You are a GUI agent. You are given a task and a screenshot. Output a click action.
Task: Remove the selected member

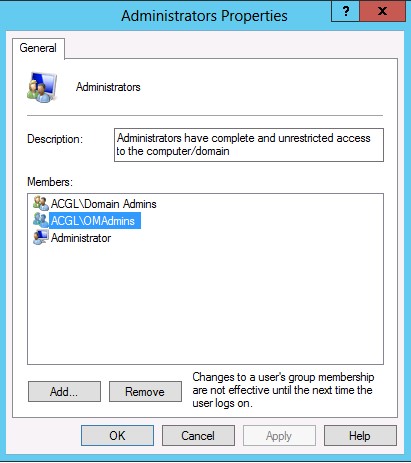[x=145, y=392]
